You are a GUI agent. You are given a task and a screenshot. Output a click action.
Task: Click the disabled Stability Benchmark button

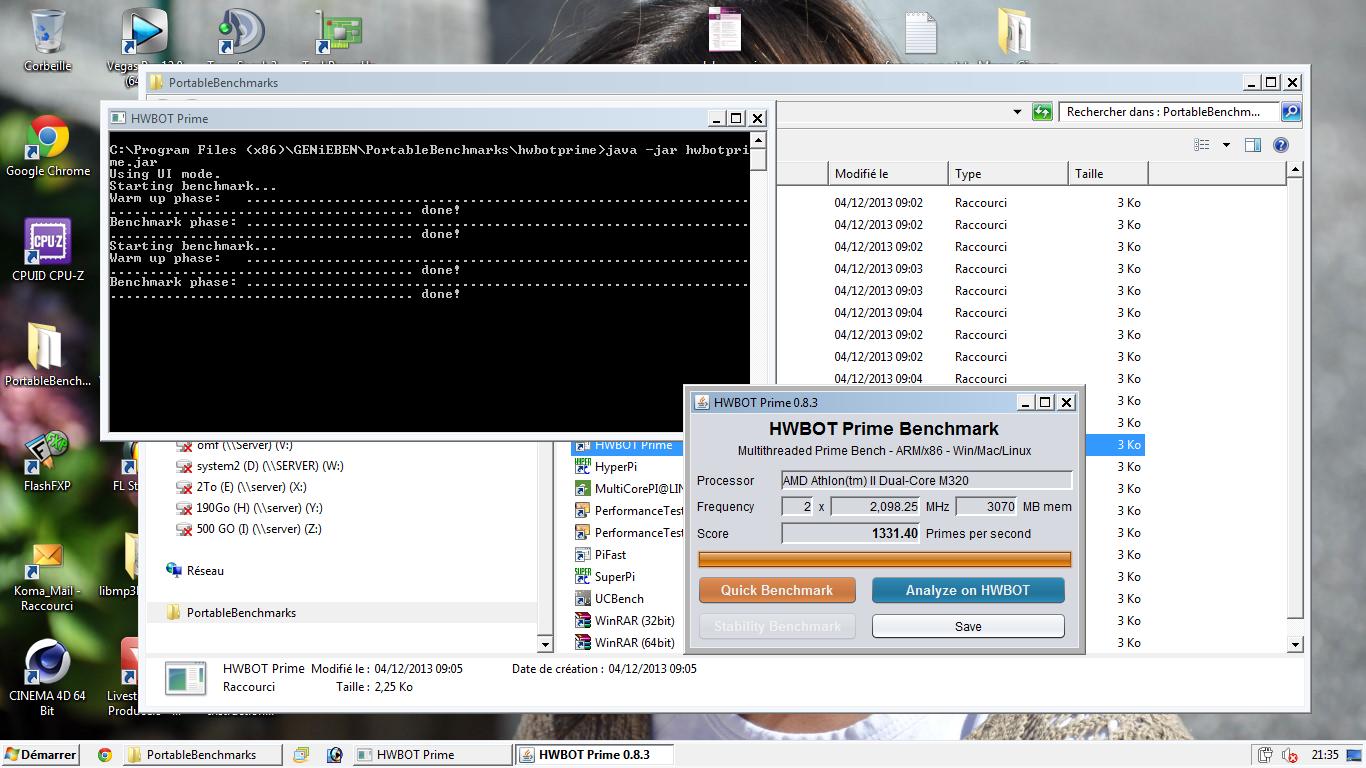(x=777, y=626)
